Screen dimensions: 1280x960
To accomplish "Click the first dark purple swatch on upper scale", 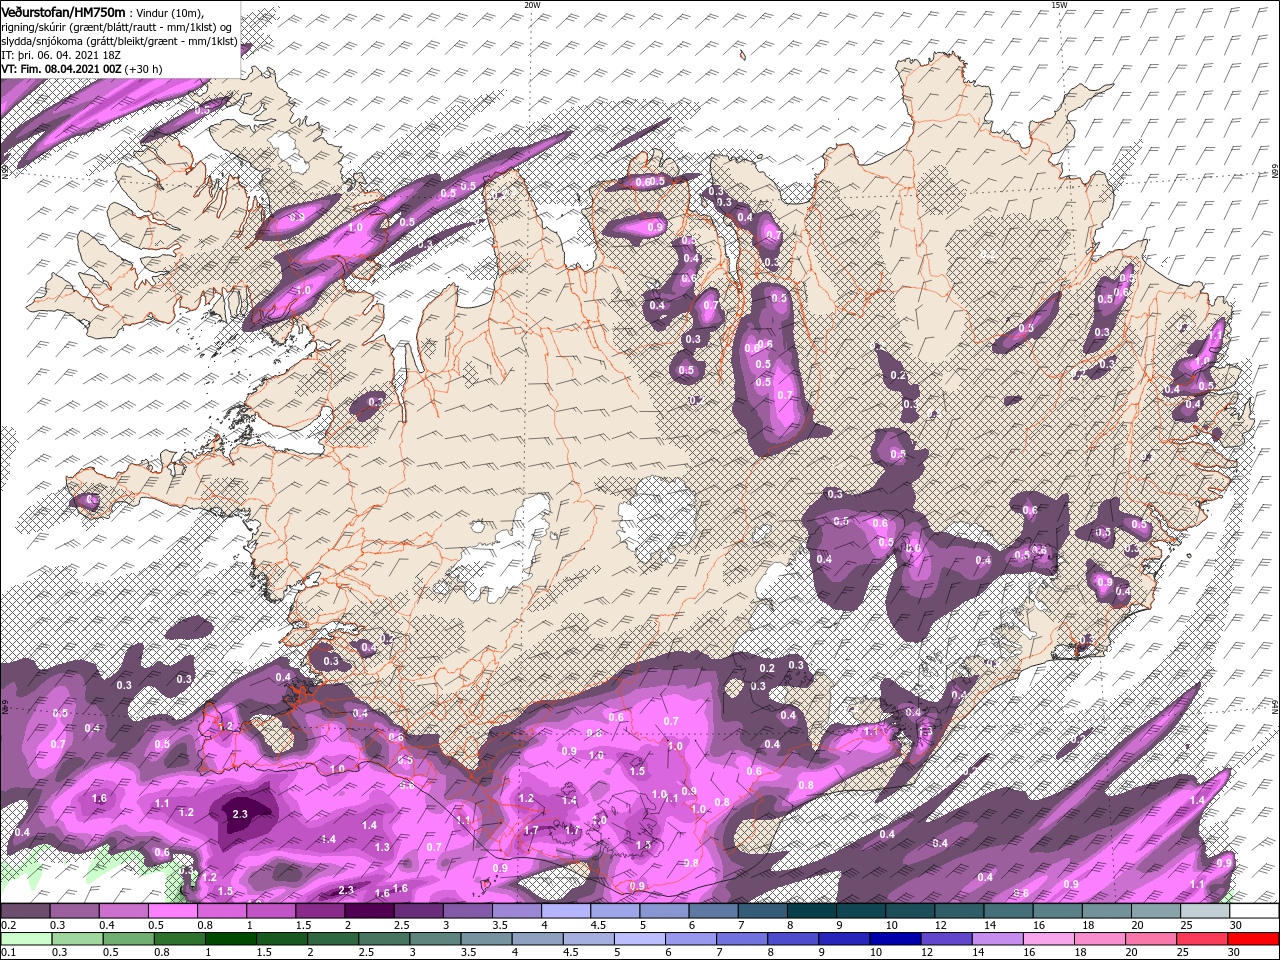I will click(25, 911).
